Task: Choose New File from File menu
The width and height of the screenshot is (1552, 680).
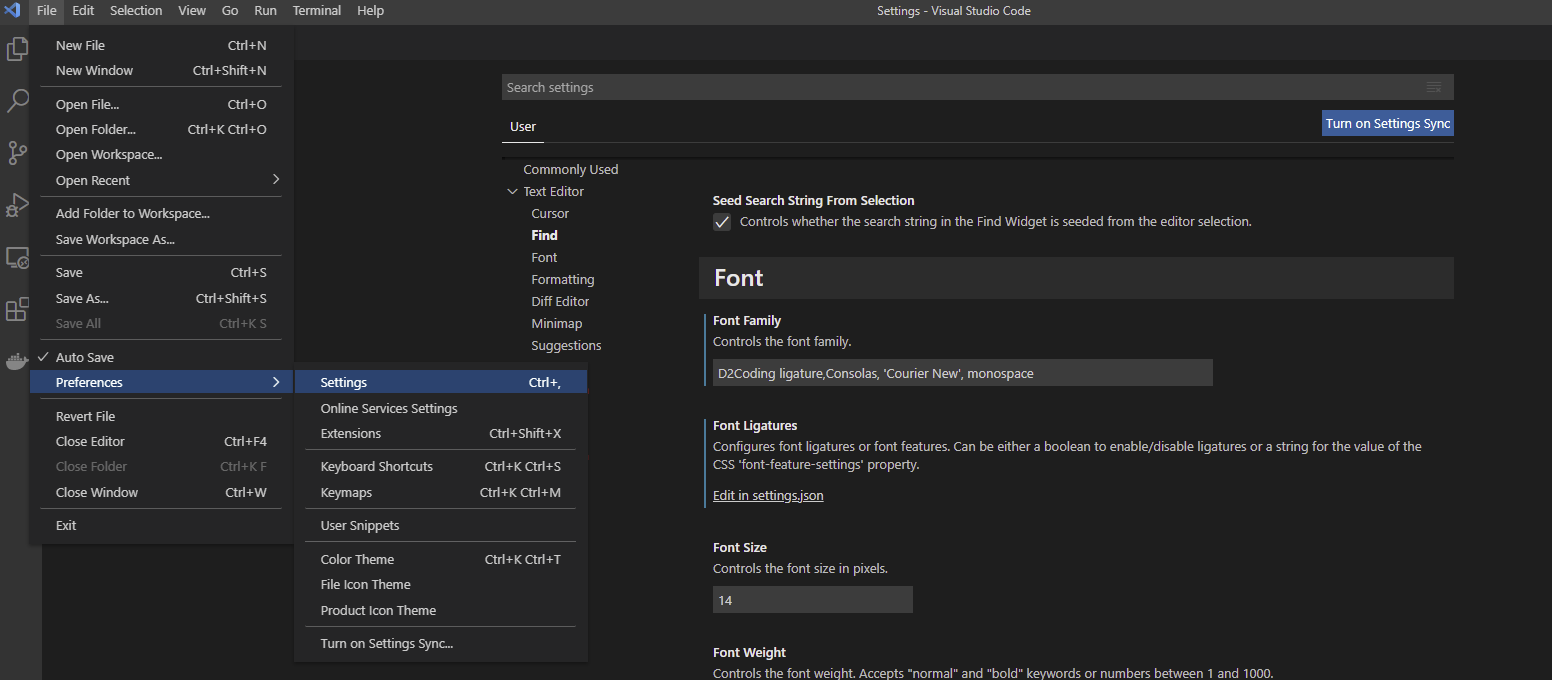Action: 162,45
